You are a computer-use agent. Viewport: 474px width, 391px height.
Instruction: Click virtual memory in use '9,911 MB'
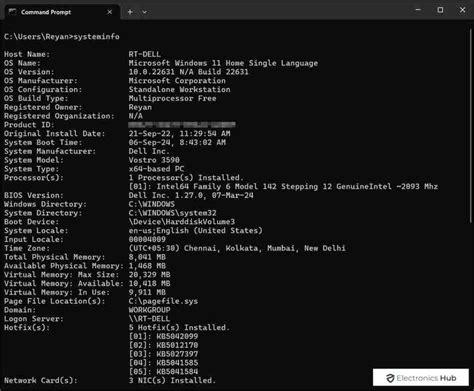point(147,292)
